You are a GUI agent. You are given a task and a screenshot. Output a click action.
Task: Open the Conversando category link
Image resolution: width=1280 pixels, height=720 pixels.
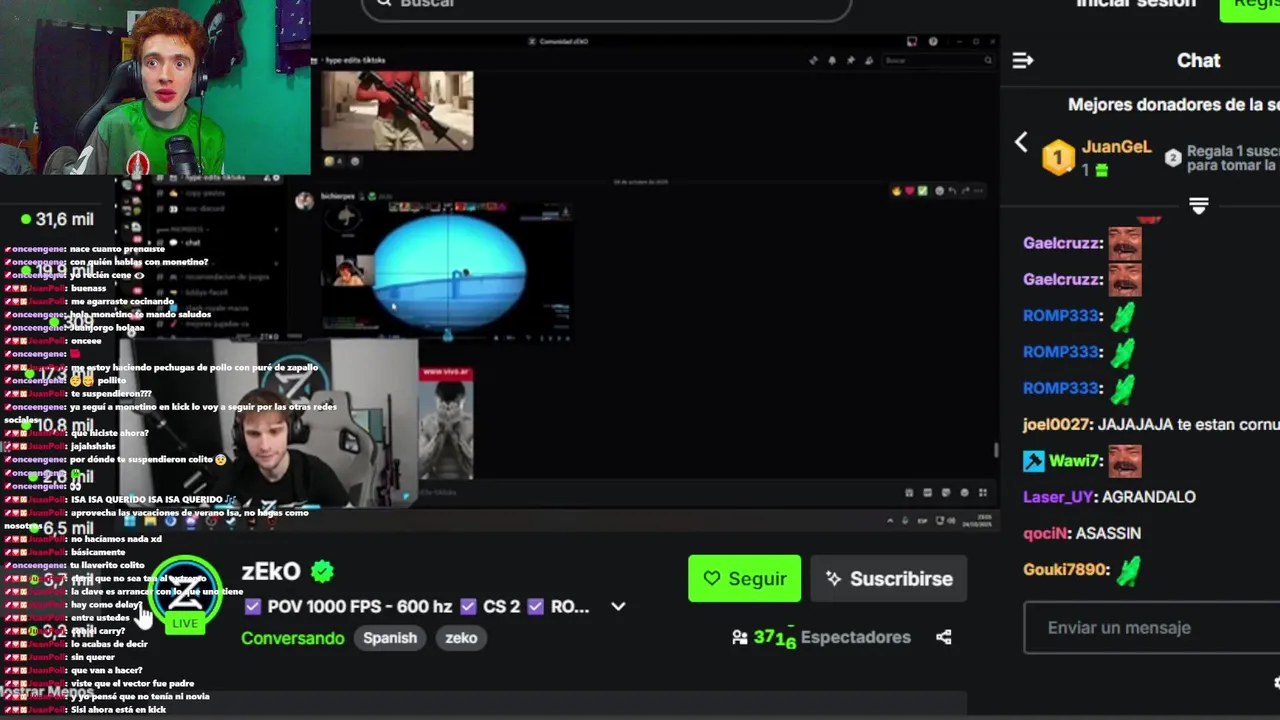(292, 638)
